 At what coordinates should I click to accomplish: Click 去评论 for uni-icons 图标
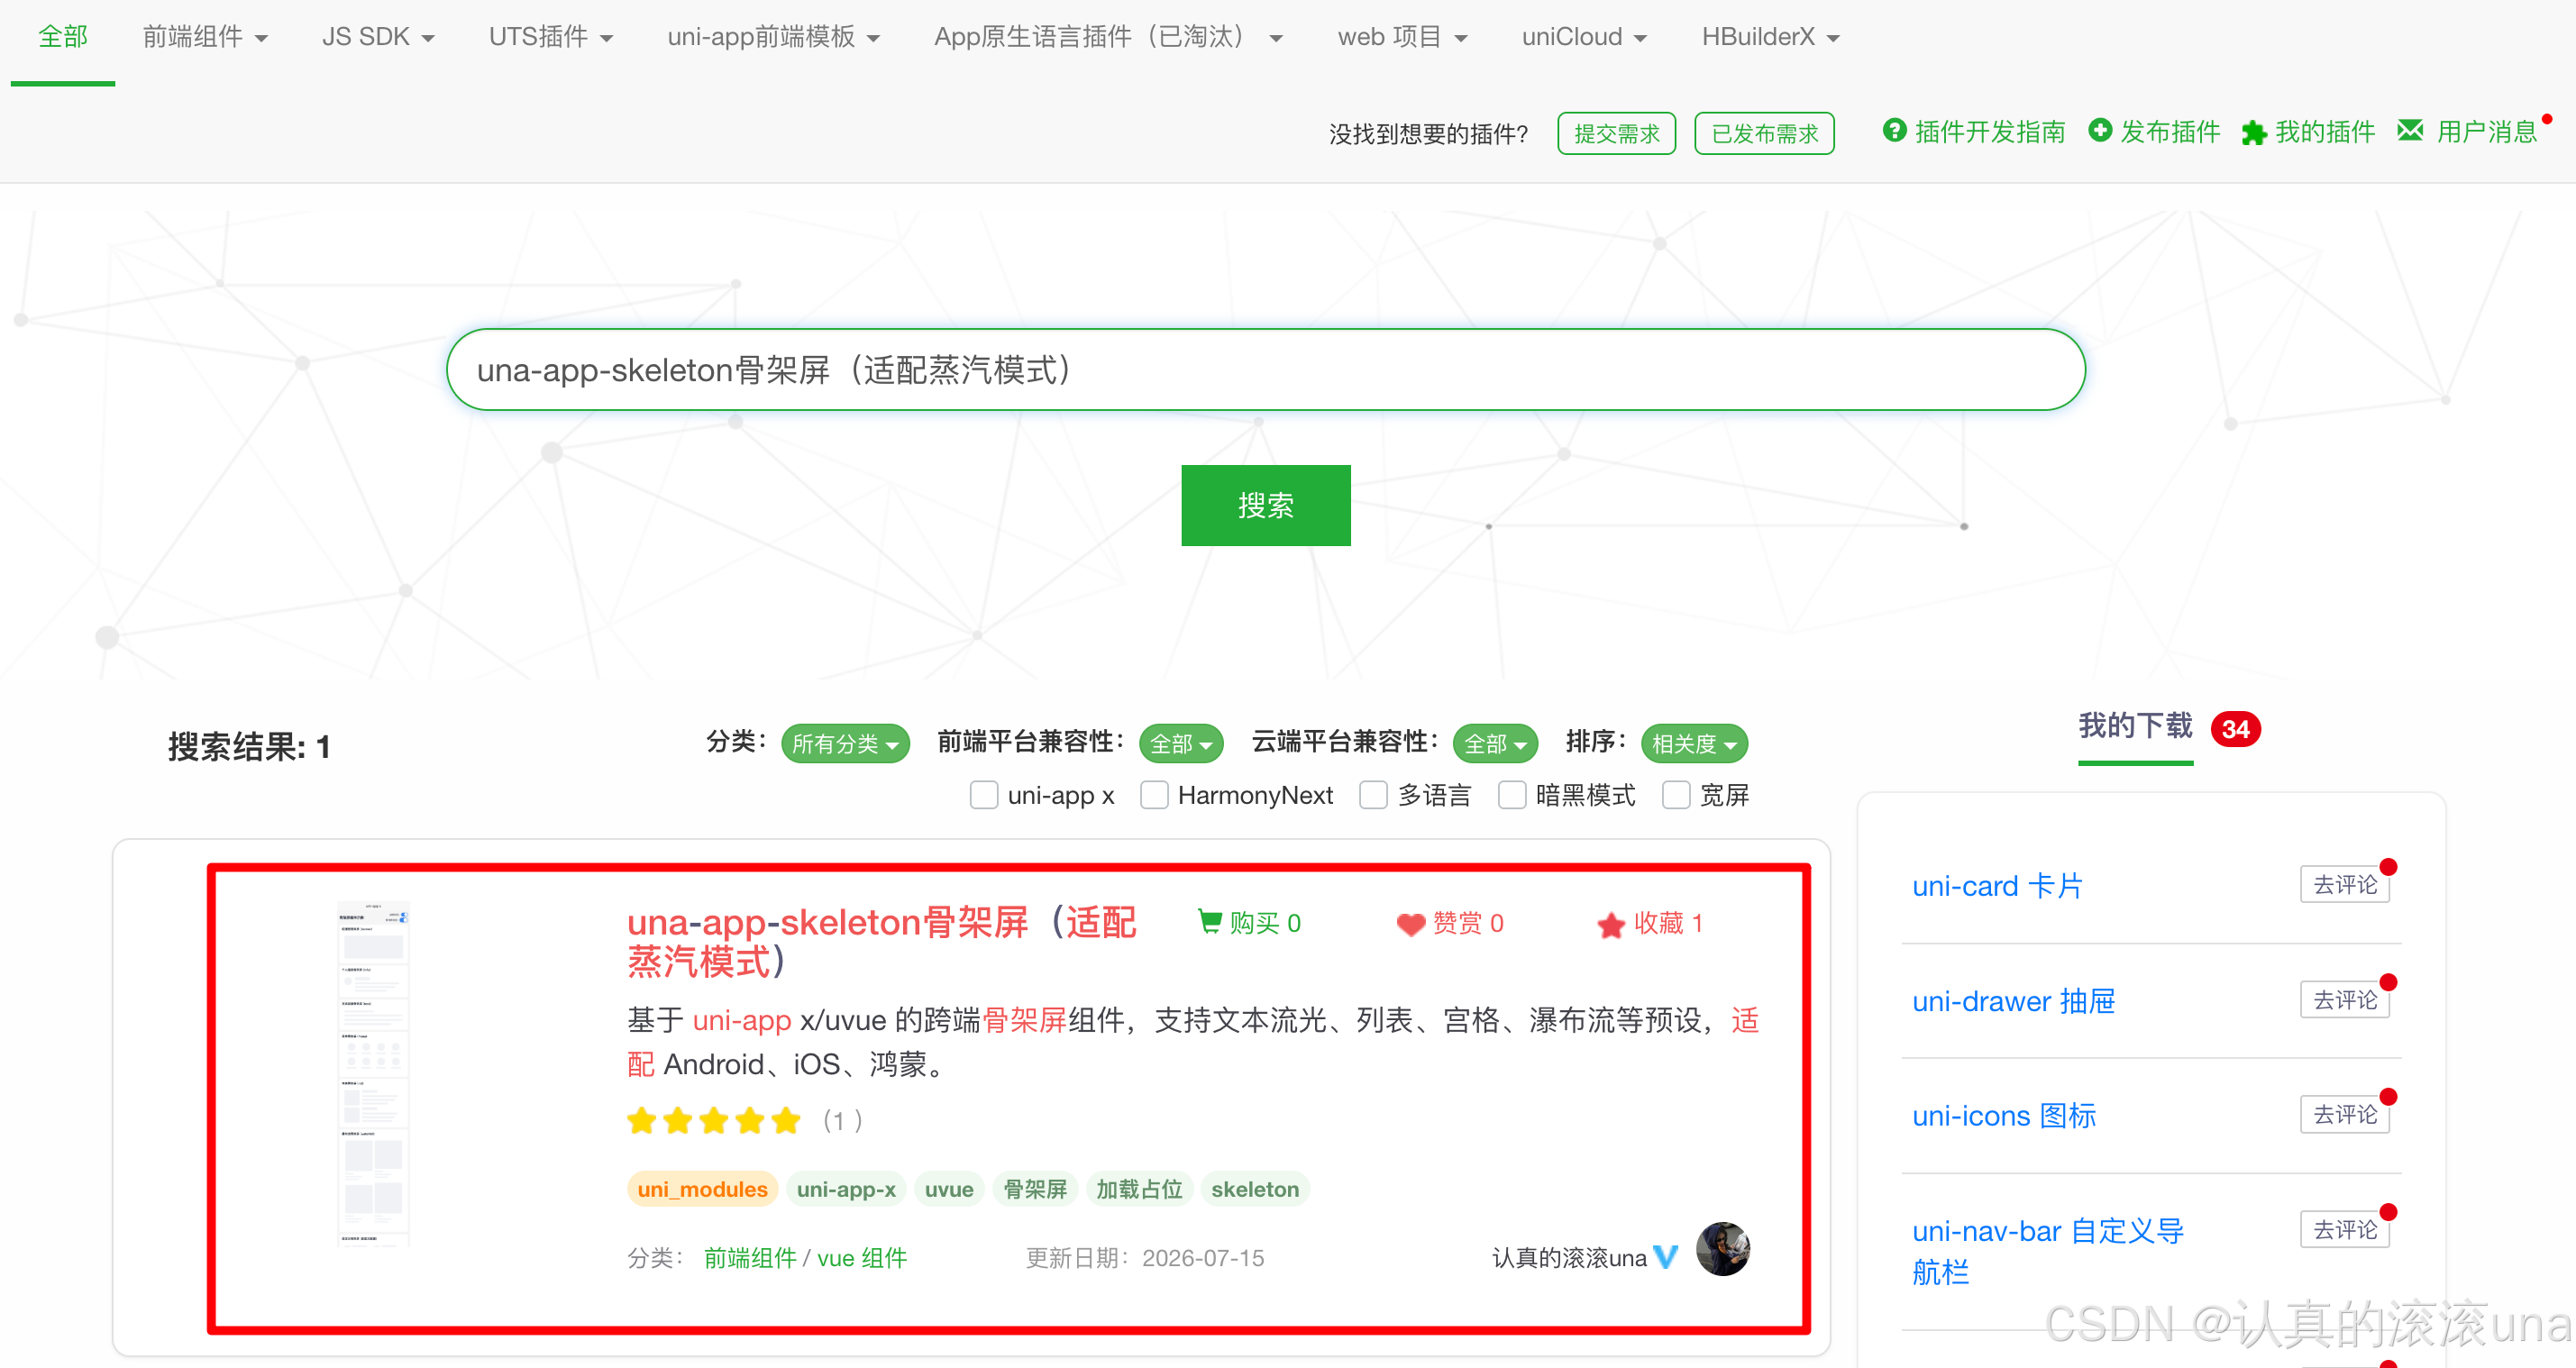2344,1114
